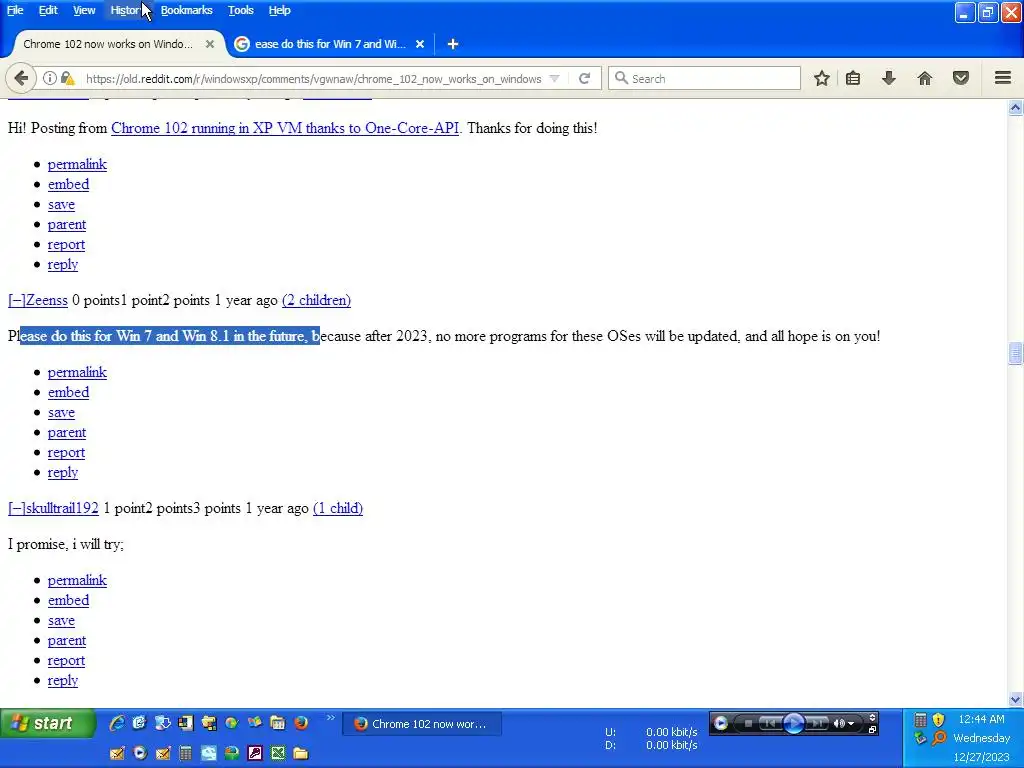Launch Internet Explorer from quick launch
1024x768 pixels.
(x=117, y=723)
